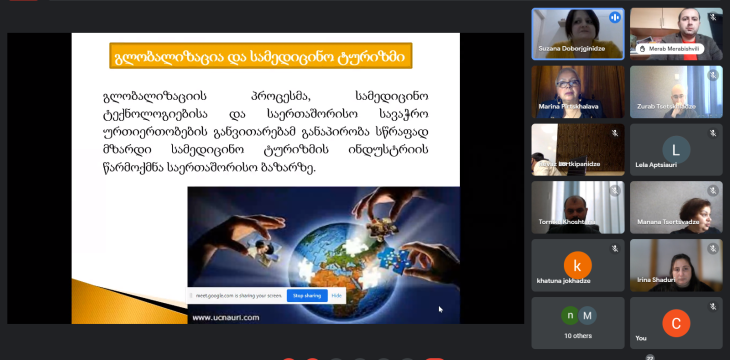Select Merab Merabishvili name label

[669, 49]
